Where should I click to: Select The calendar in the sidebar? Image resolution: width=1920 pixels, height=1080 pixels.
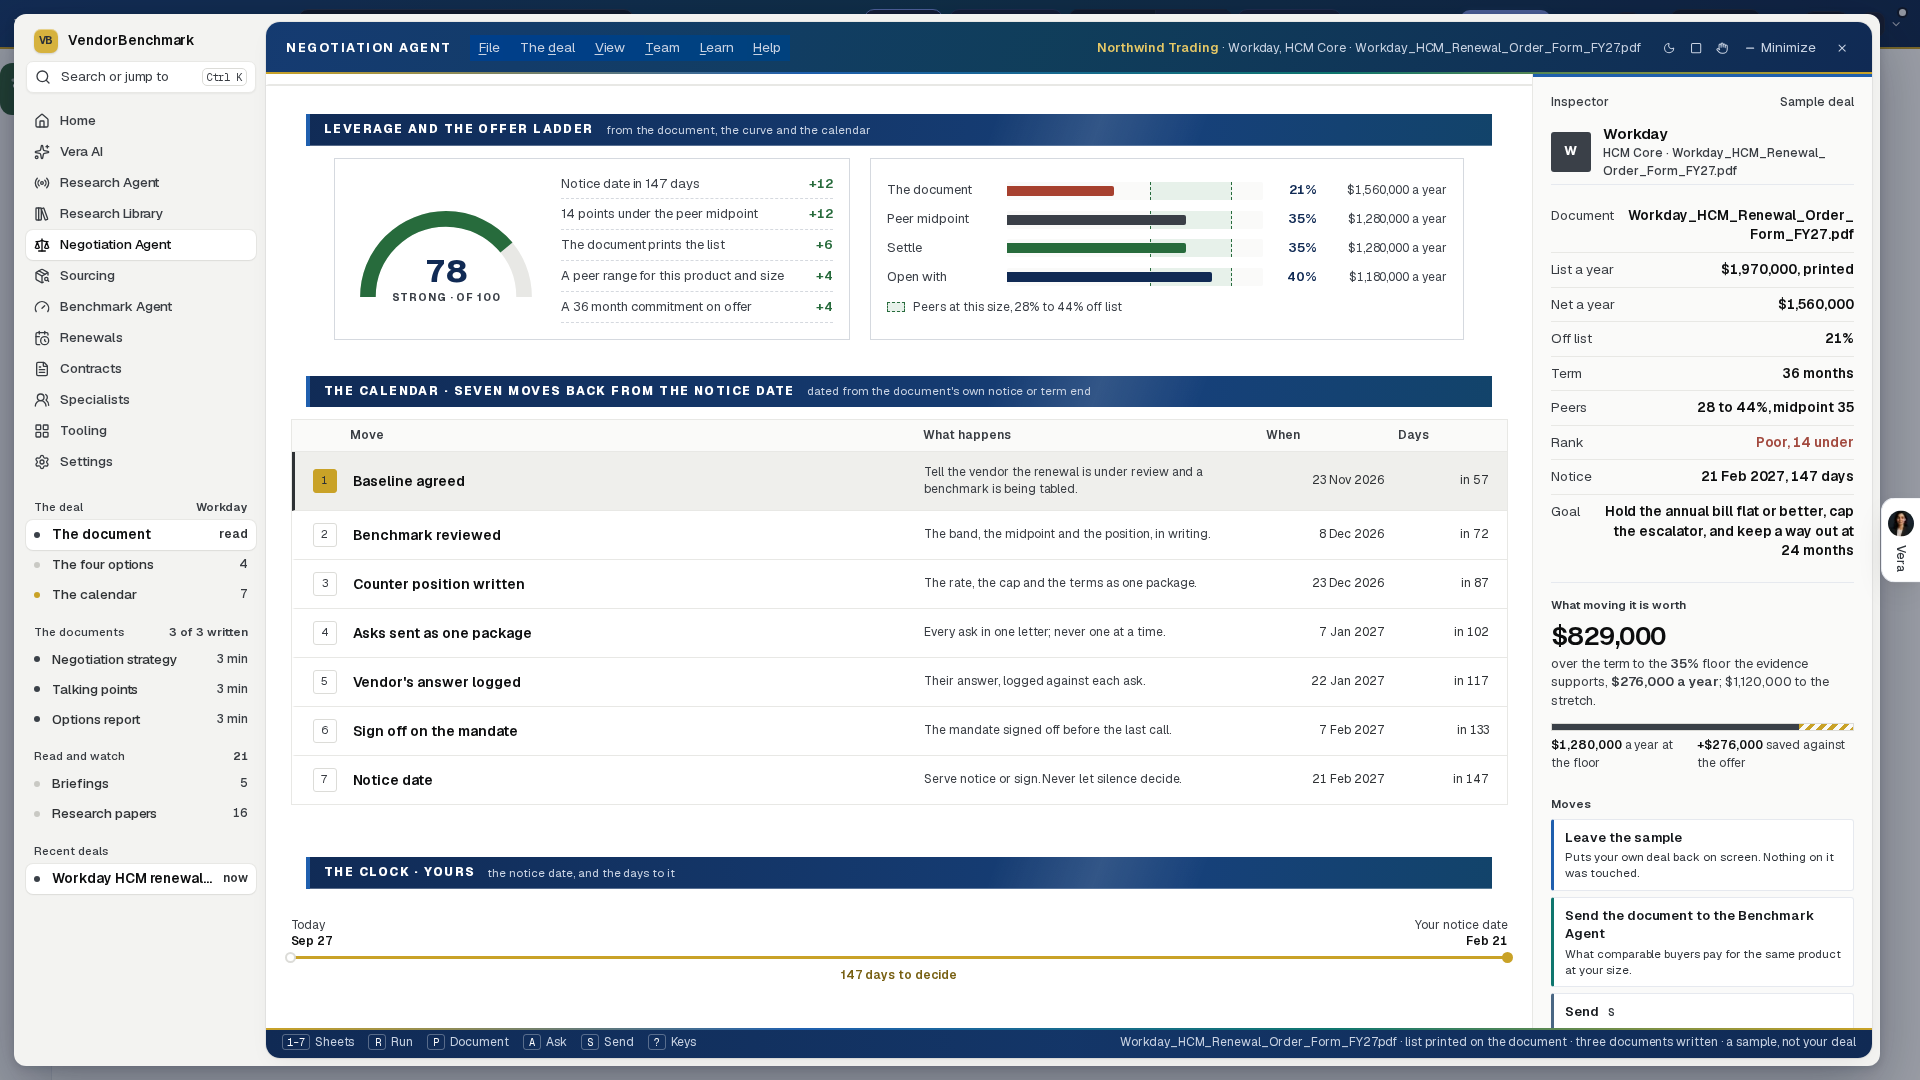141,595
